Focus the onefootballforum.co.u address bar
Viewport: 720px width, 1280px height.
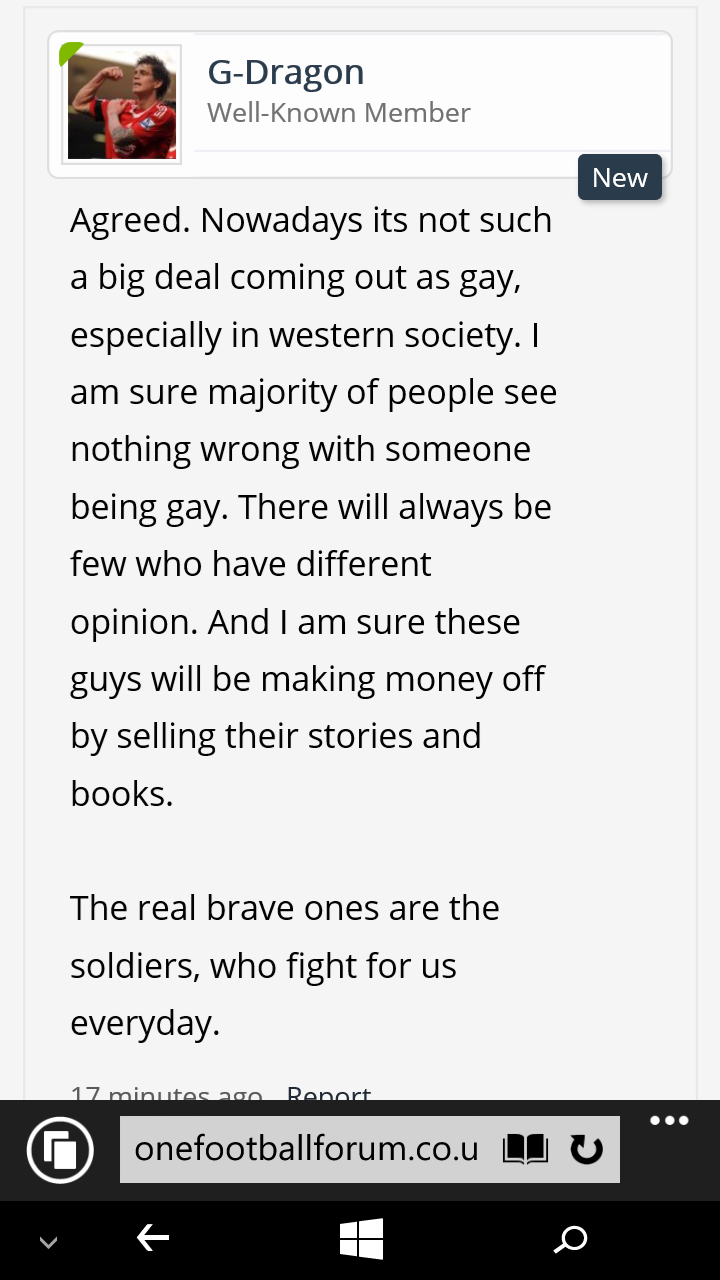tap(308, 1149)
